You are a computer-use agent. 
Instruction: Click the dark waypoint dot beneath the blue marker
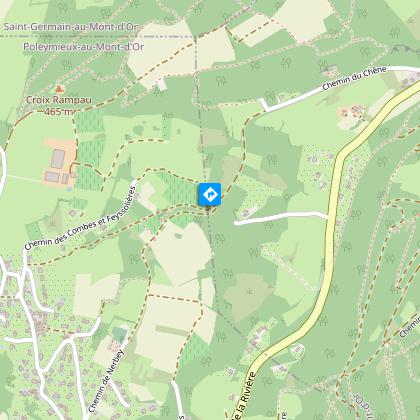208,208
